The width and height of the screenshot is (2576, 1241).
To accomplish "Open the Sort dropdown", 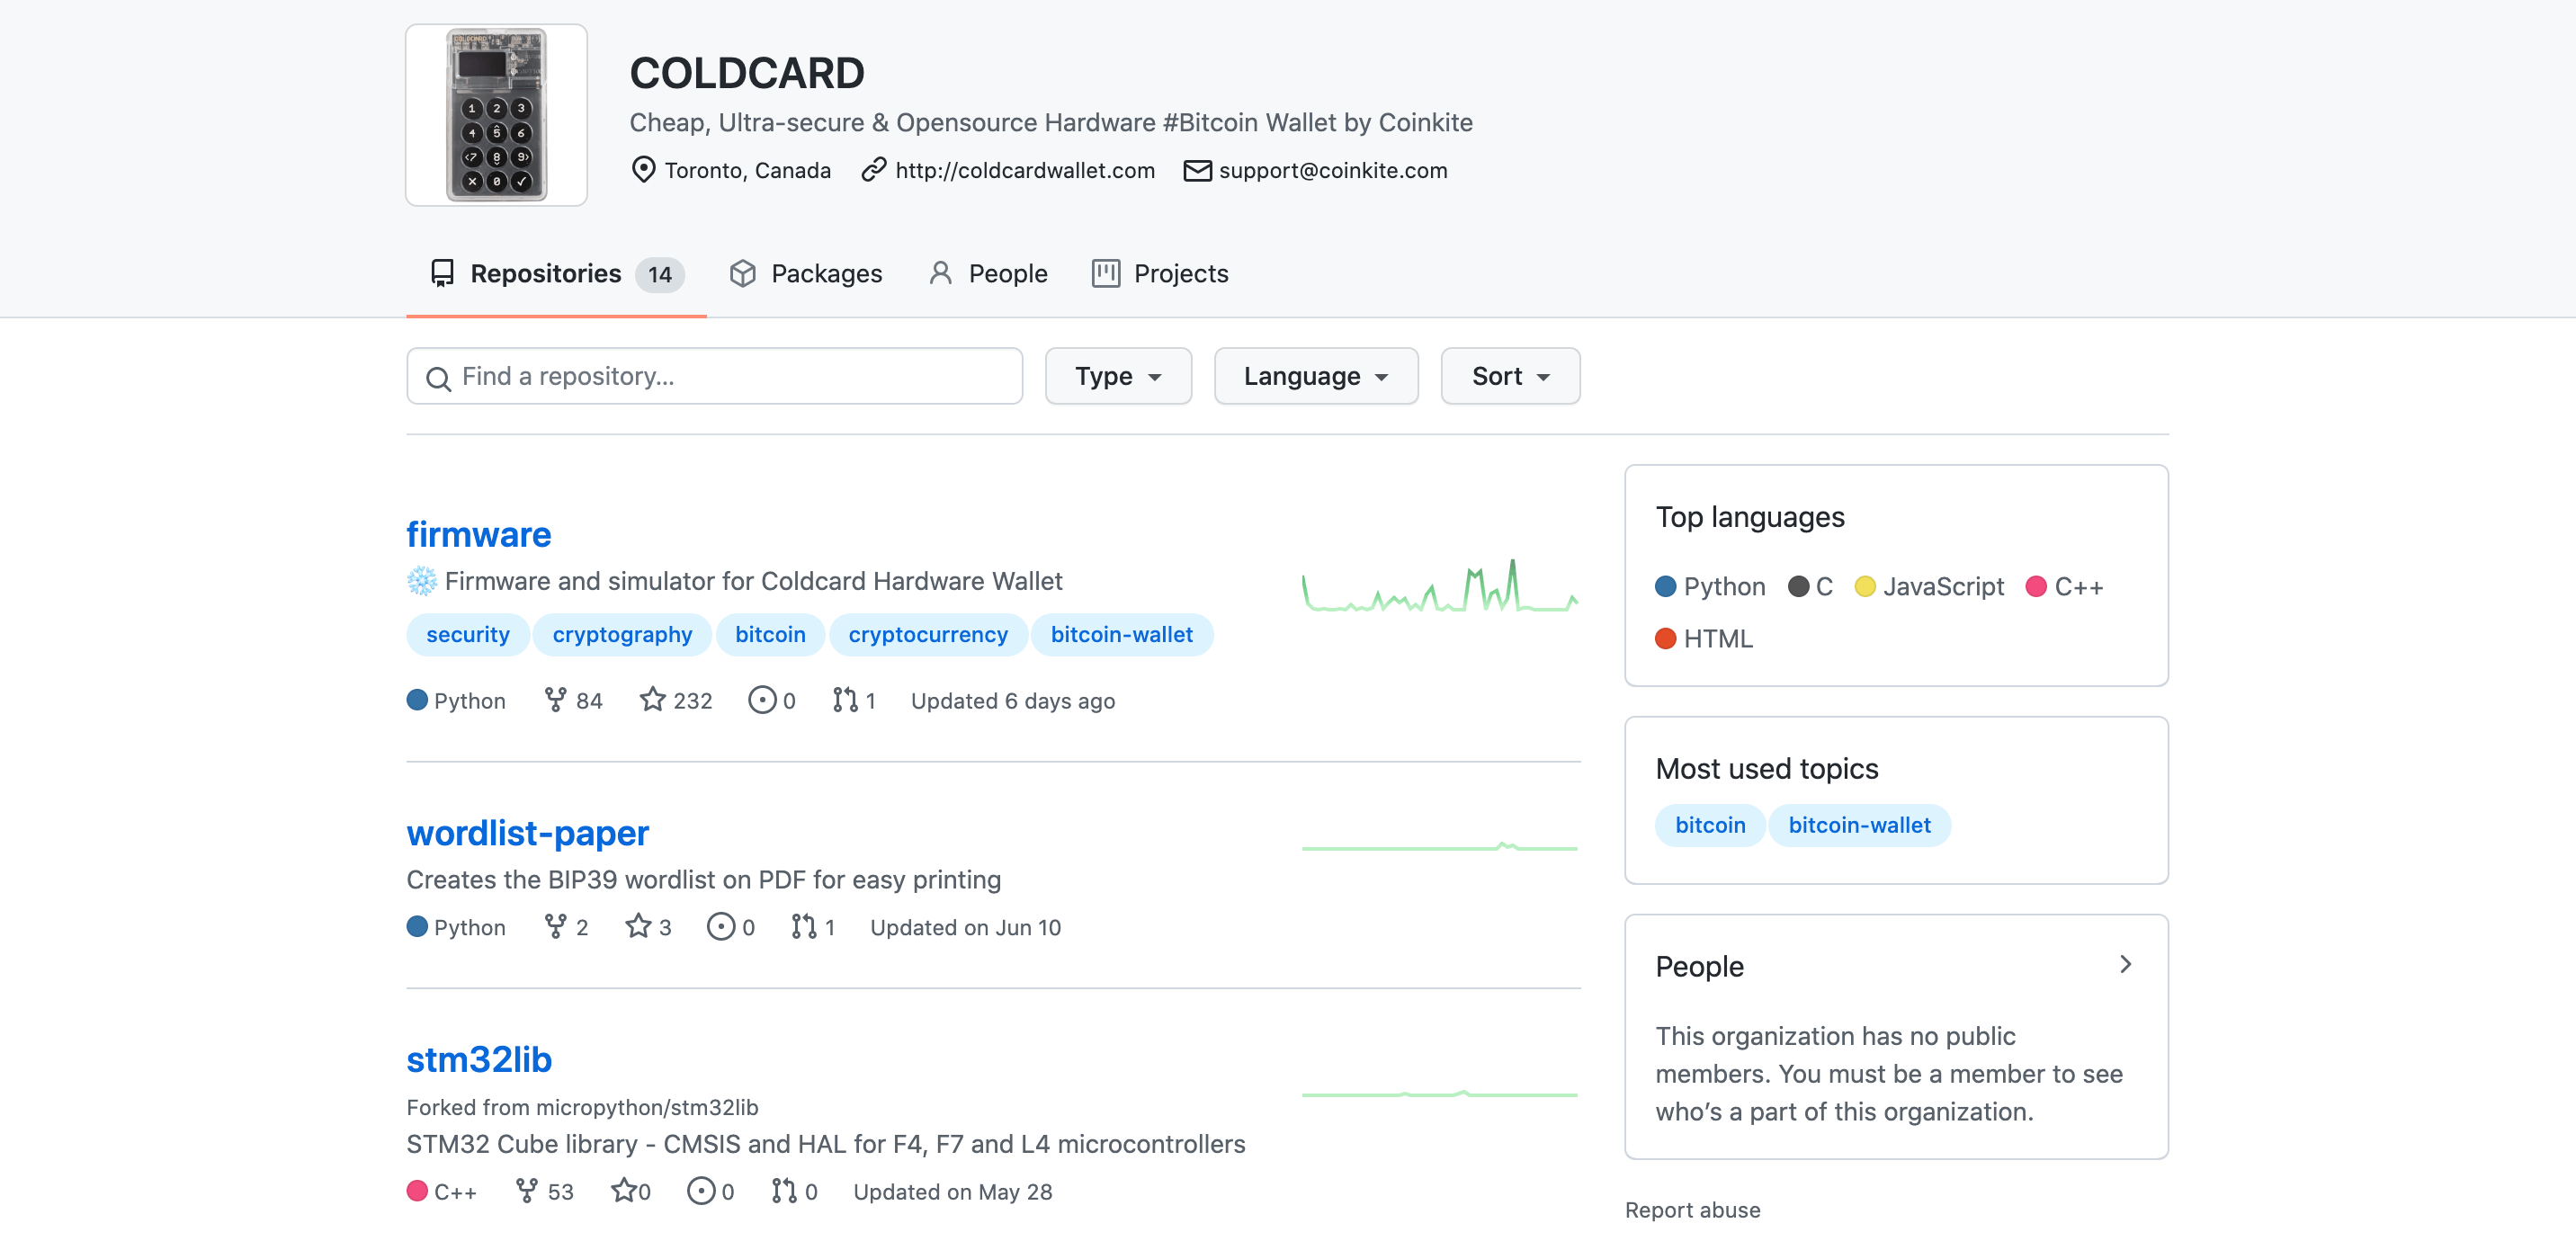I will tap(1510, 376).
